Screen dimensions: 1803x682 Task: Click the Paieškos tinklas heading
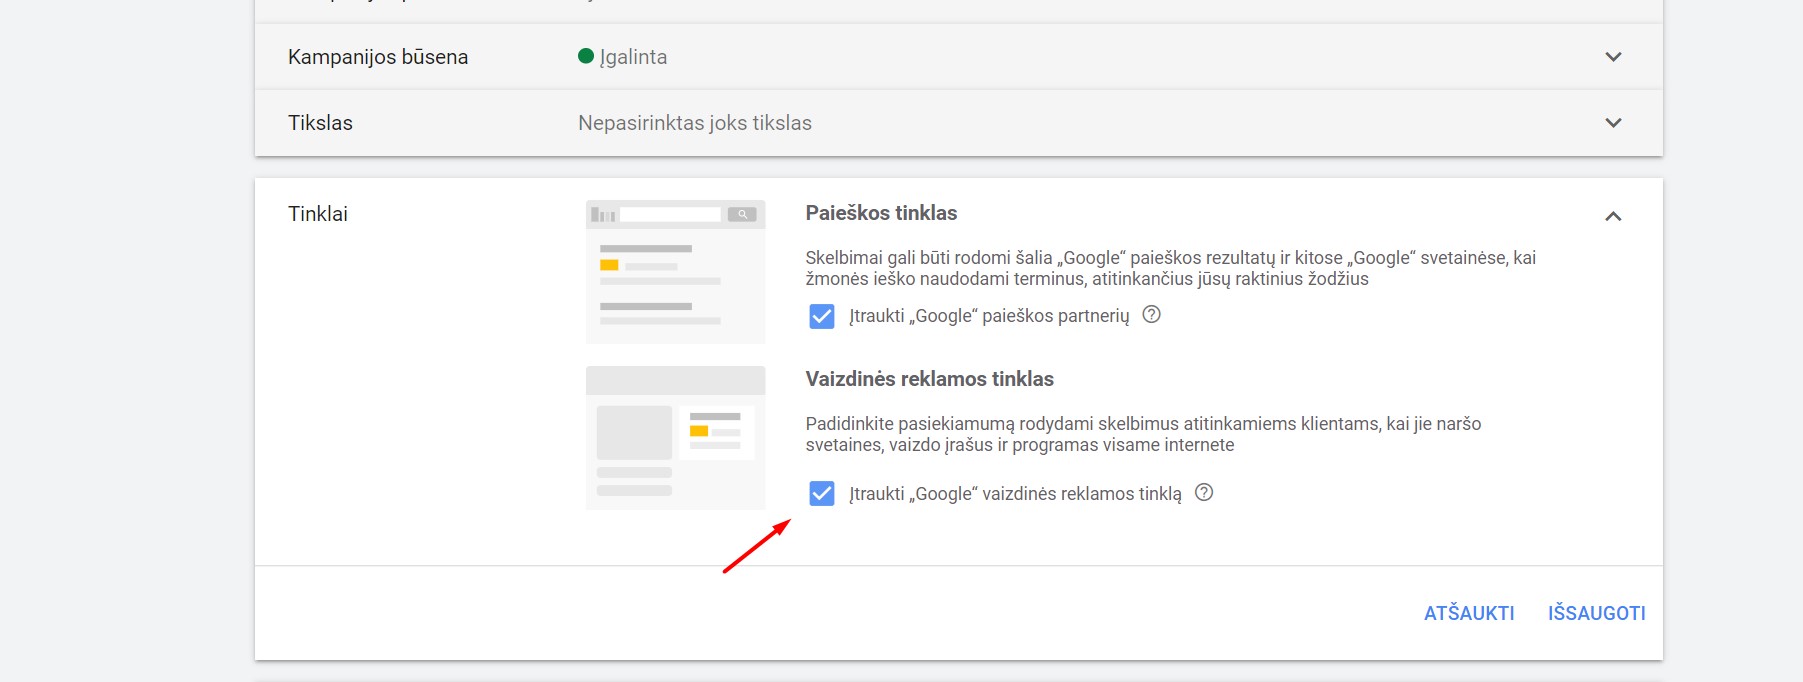[x=881, y=213]
